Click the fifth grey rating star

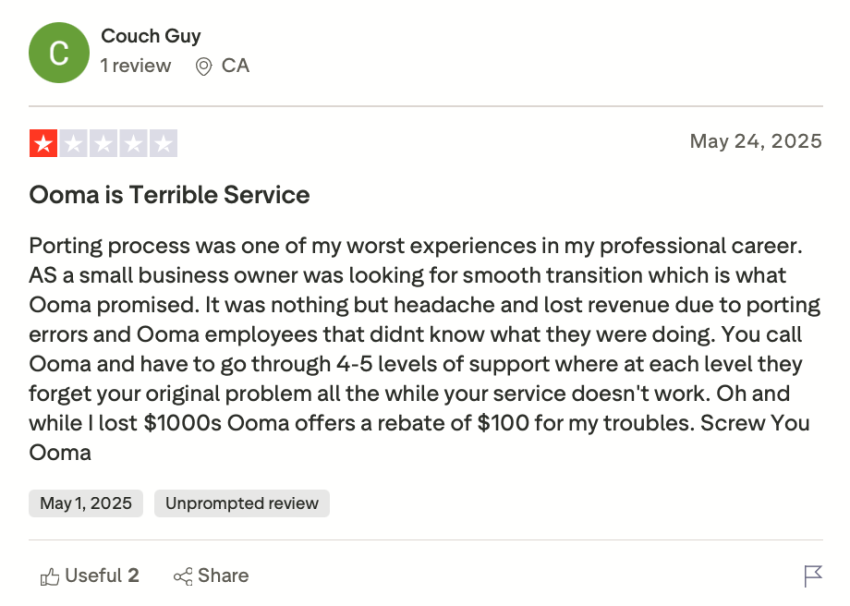[x=163, y=143]
